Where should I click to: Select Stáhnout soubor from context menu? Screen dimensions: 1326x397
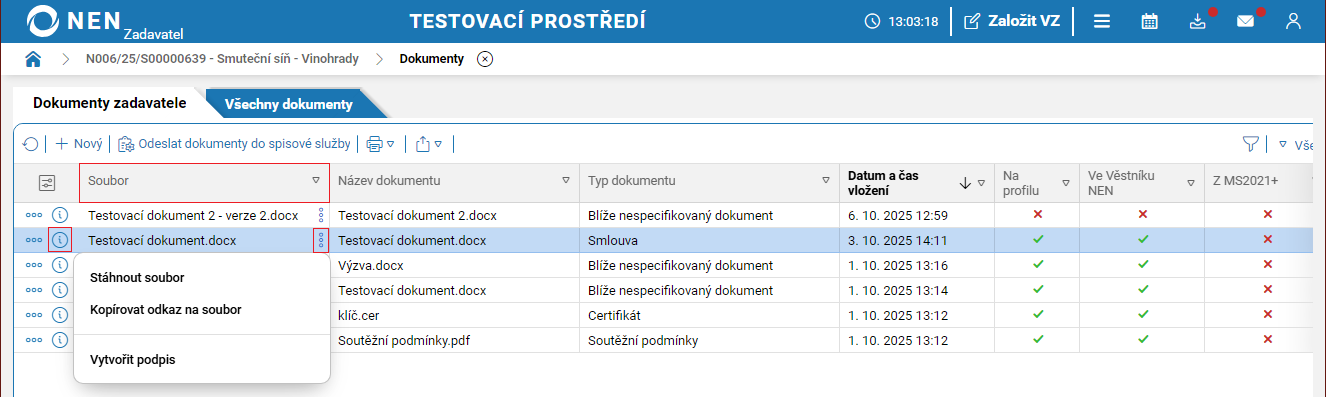(137, 277)
